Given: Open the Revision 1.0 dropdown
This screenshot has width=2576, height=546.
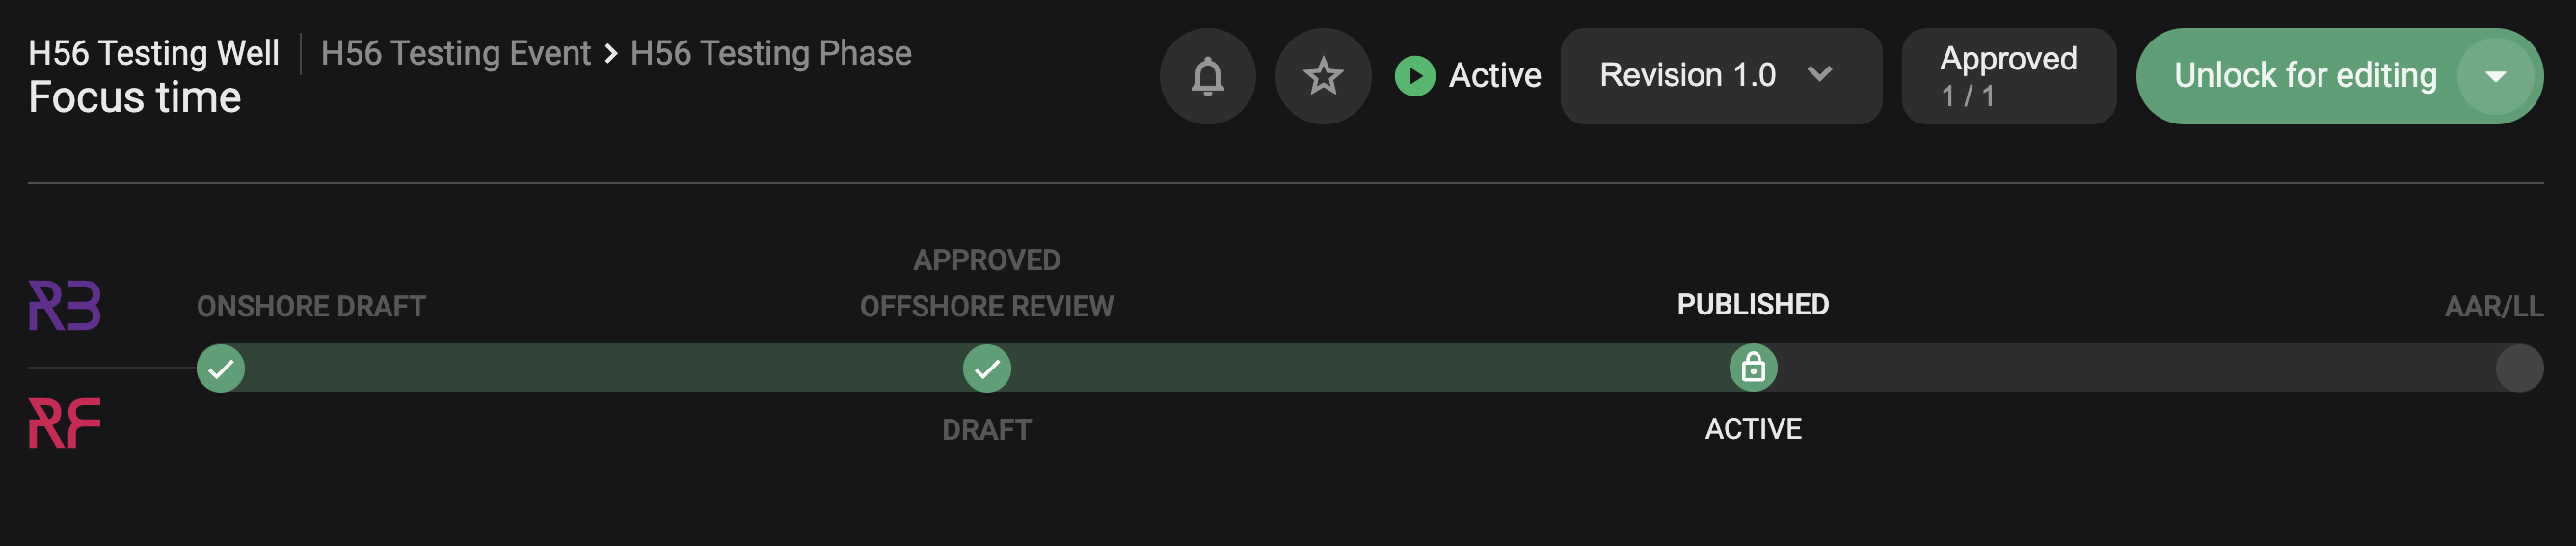Looking at the screenshot, I should click(1720, 76).
